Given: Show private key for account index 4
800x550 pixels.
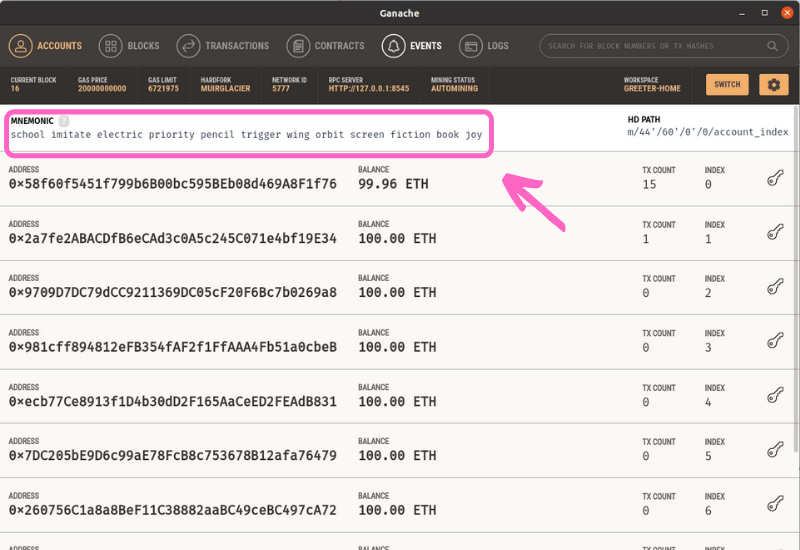Looking at the screenshot, I should [x=775, y=395].
